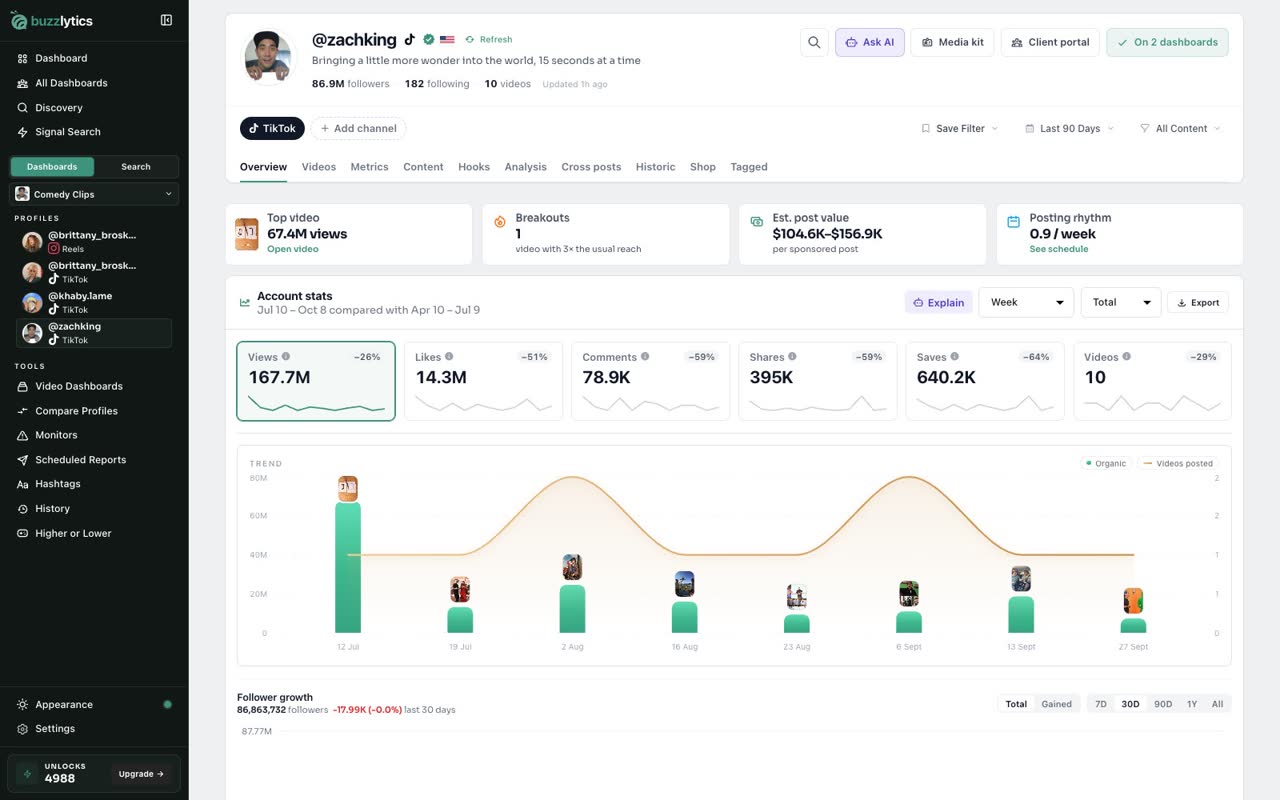Click the Upgrade button
This screenshot has width=1280, height=800.
point(141,773)
